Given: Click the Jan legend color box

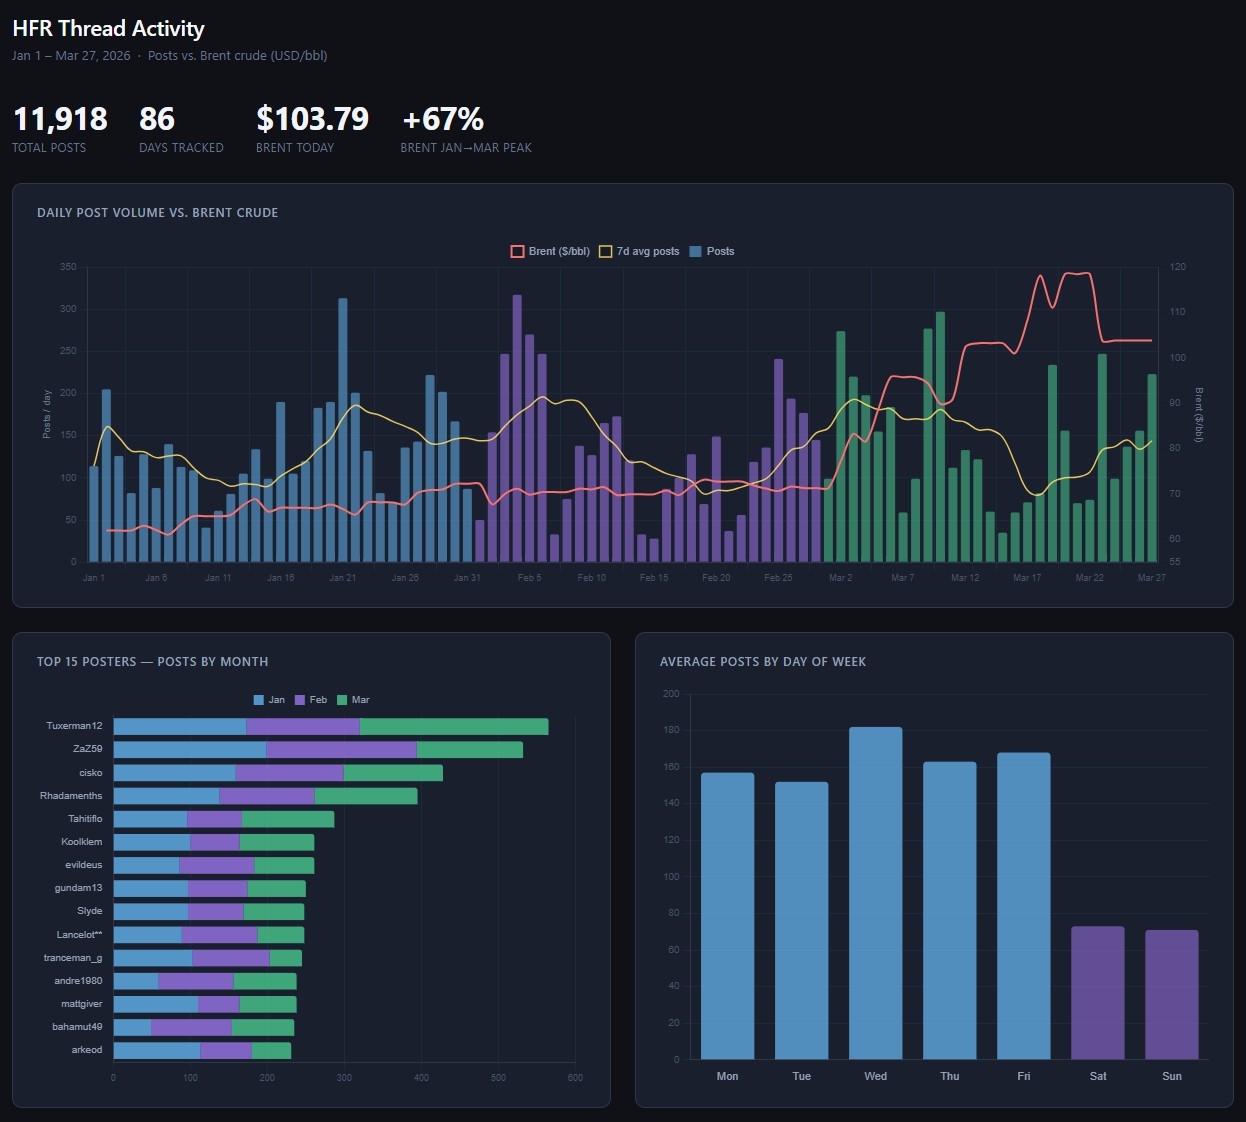Looking at the screenshot, I should [259, 700].
